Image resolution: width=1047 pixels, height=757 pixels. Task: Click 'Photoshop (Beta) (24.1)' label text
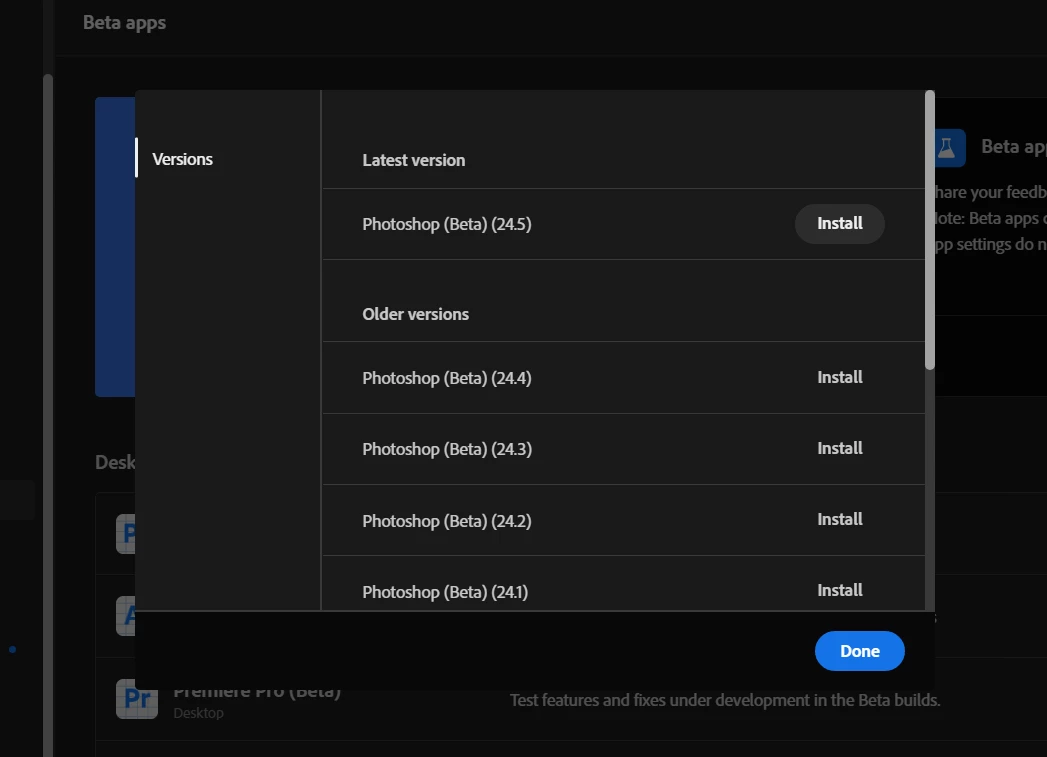pos(445,592)
